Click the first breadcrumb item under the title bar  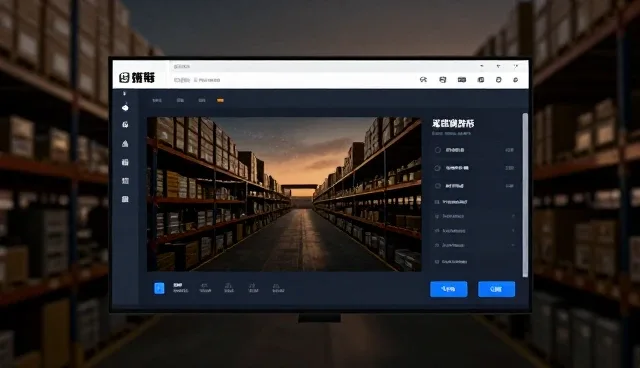pyautogui.click(x=182, y=80)
